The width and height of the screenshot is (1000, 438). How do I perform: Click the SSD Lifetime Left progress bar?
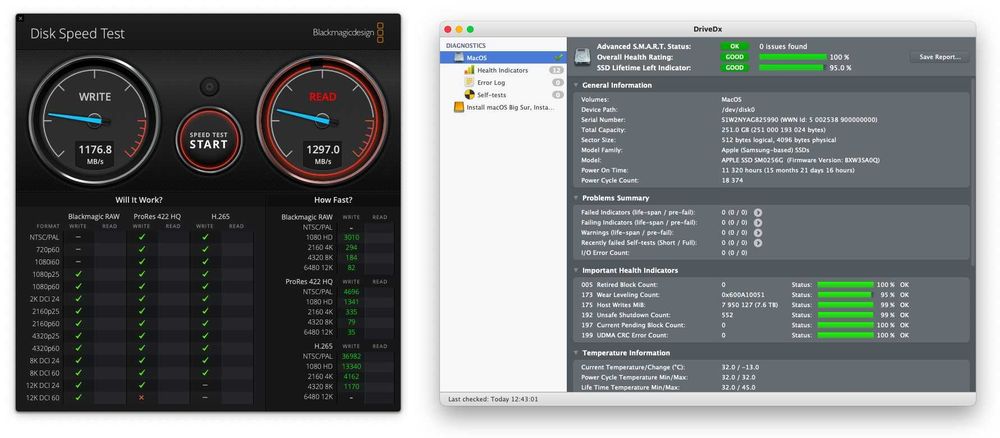click(x=793, y=68)
